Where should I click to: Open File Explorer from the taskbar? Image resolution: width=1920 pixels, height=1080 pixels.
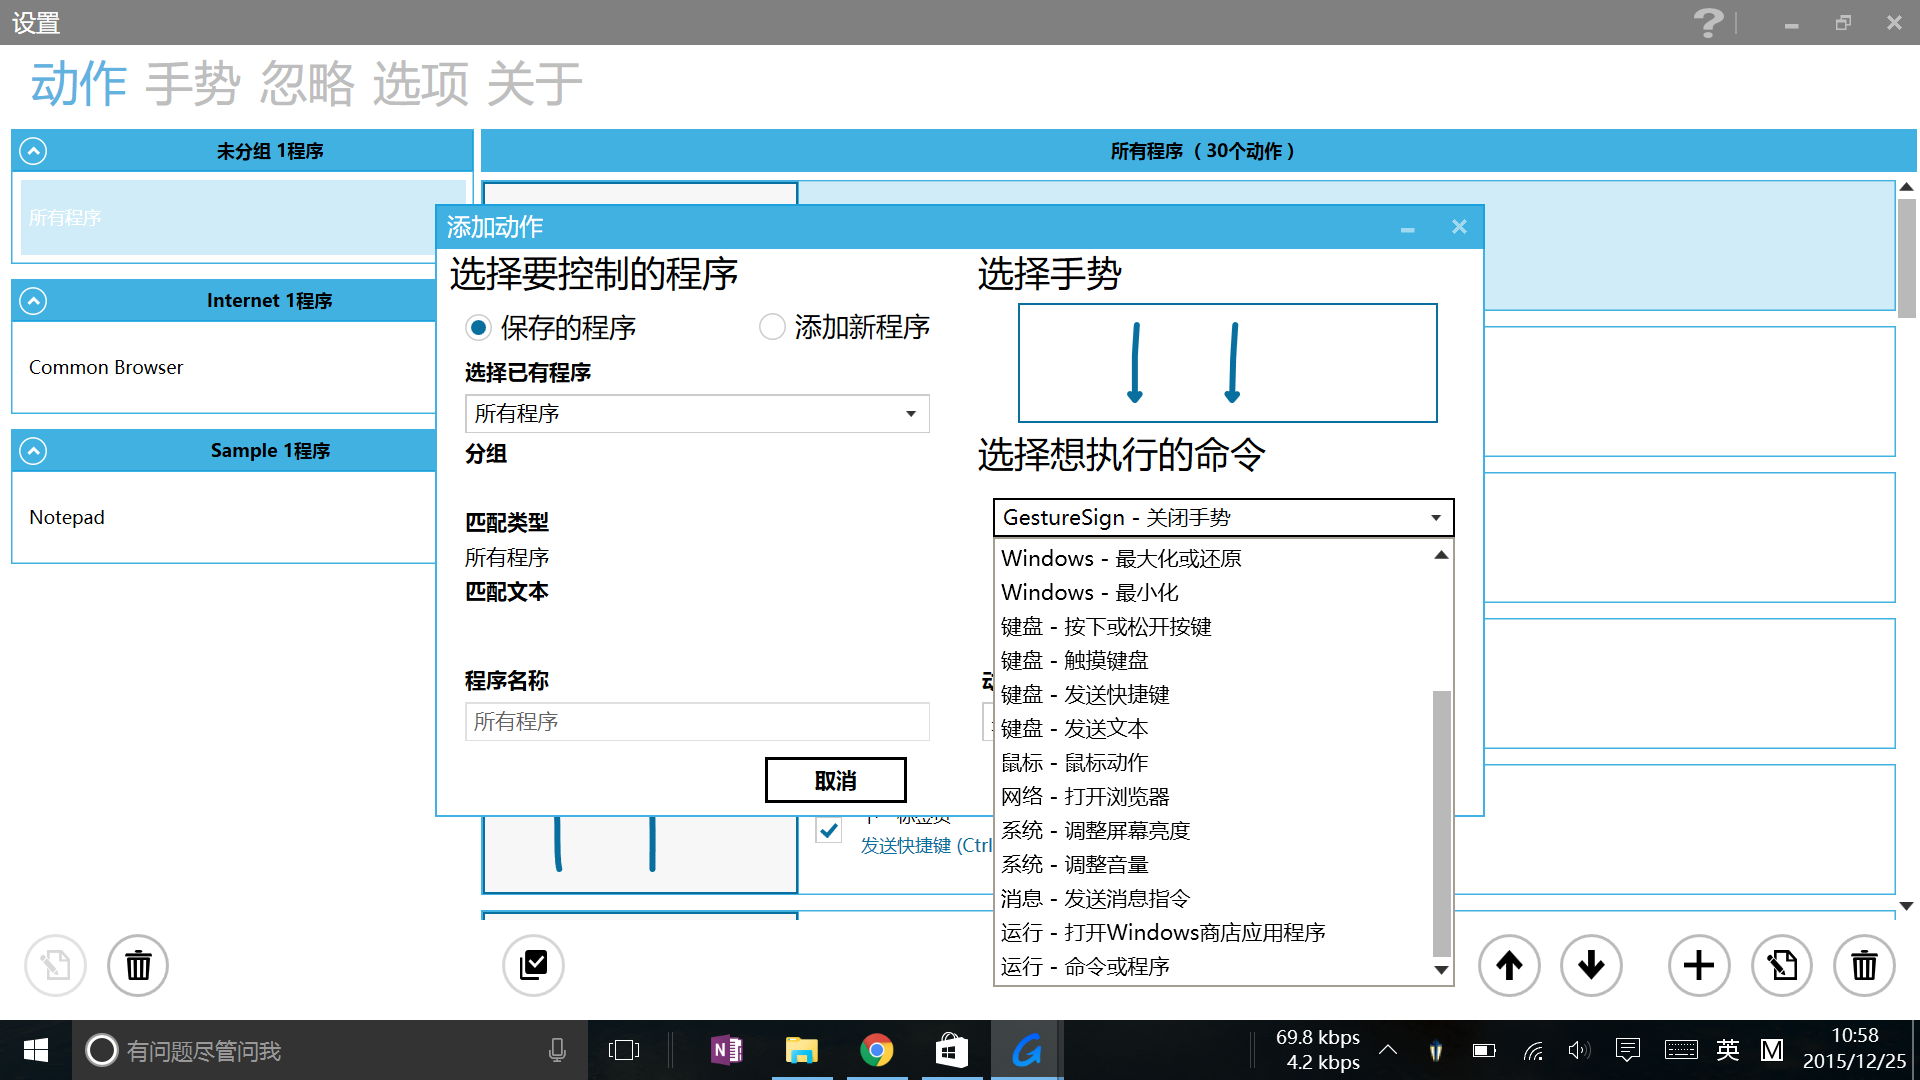pyautogui.click(x=801, y=1050)
